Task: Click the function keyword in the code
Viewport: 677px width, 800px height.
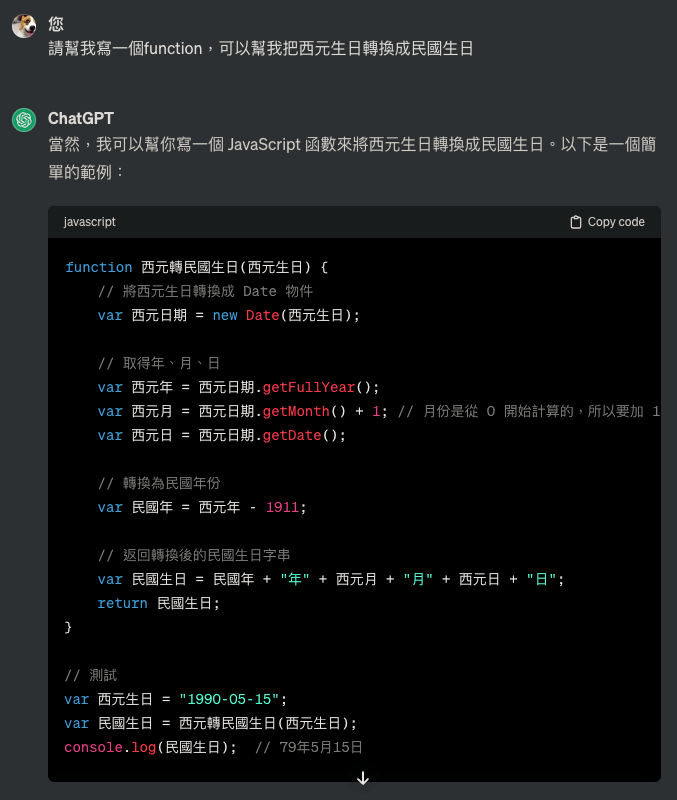Action: pyautogui.click(x=98, y=267)
